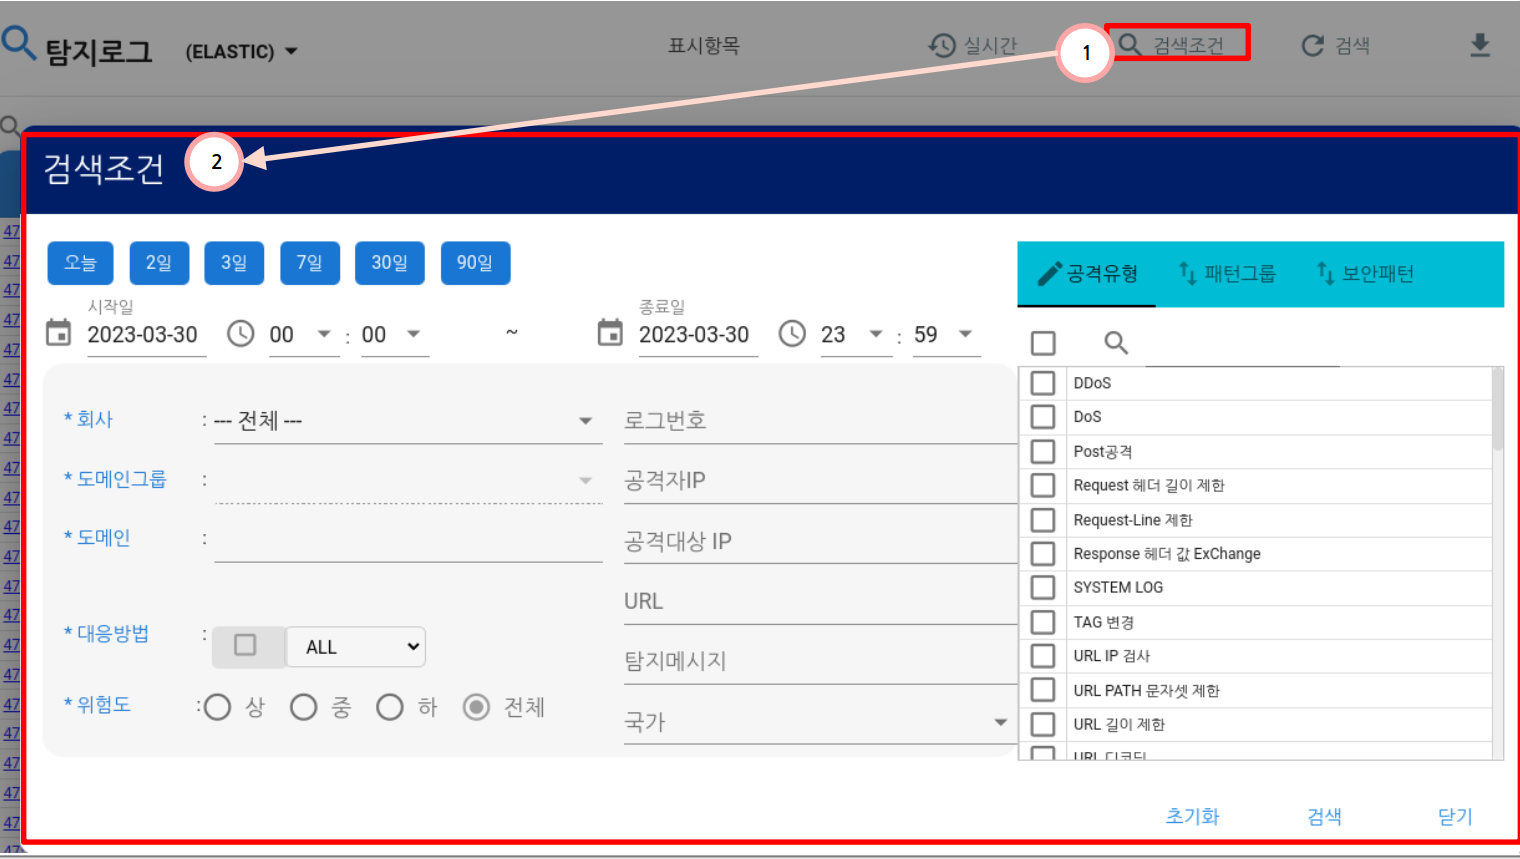
Task: Switch to the 보안패턴 tab
Action: tap(1365, 273)
